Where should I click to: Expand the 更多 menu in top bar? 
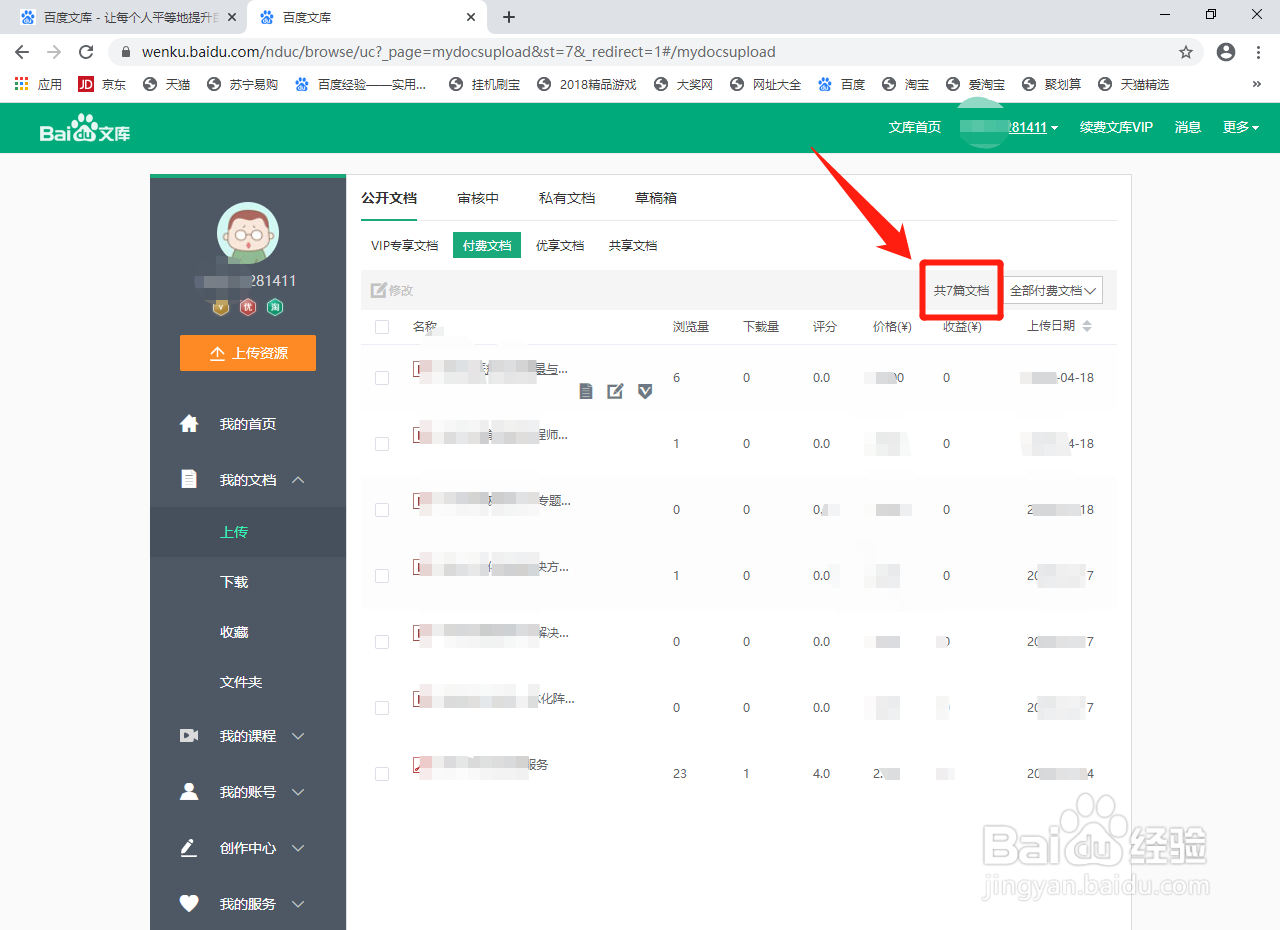pos(1240,127)
